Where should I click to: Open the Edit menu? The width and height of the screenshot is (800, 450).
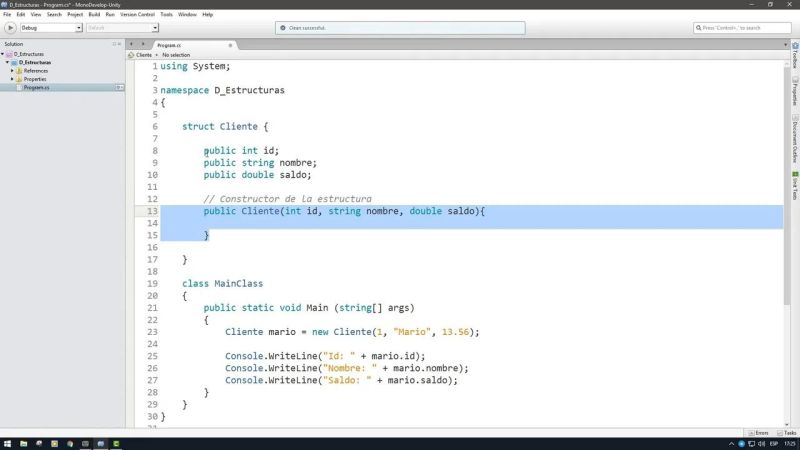[x=21, y=15]
